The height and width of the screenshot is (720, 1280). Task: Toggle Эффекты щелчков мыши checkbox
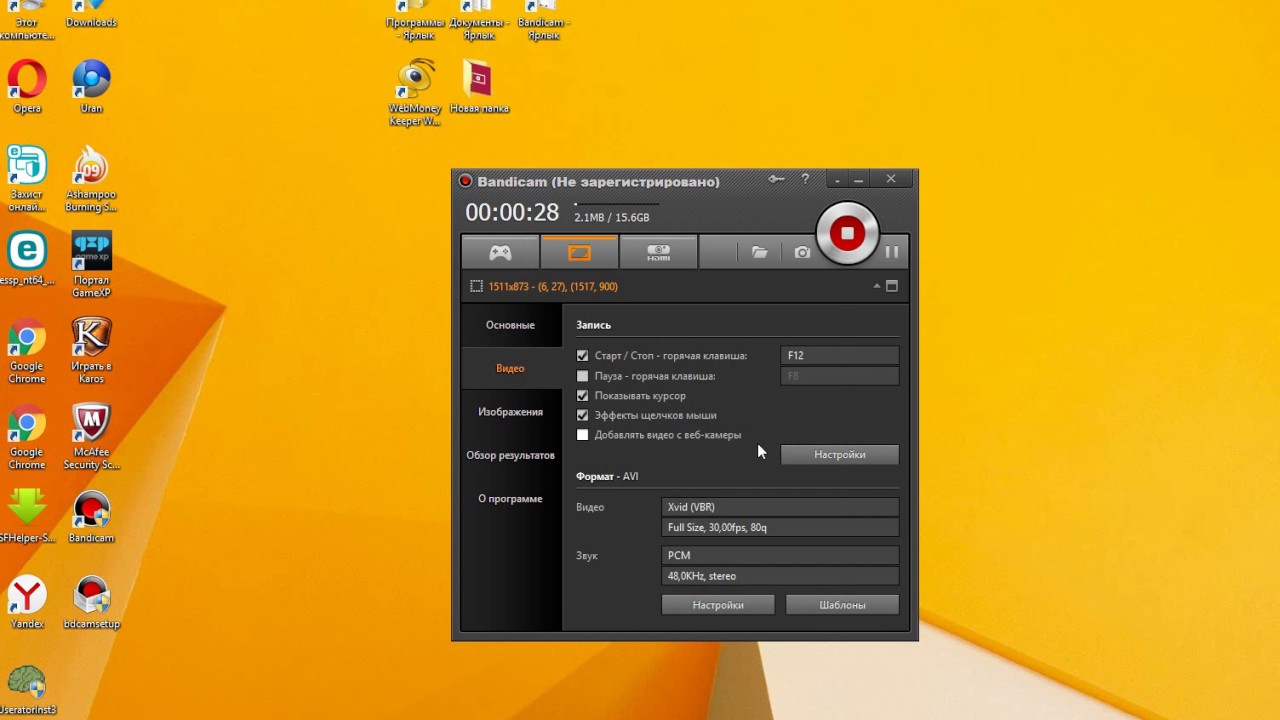click(583, 415)
